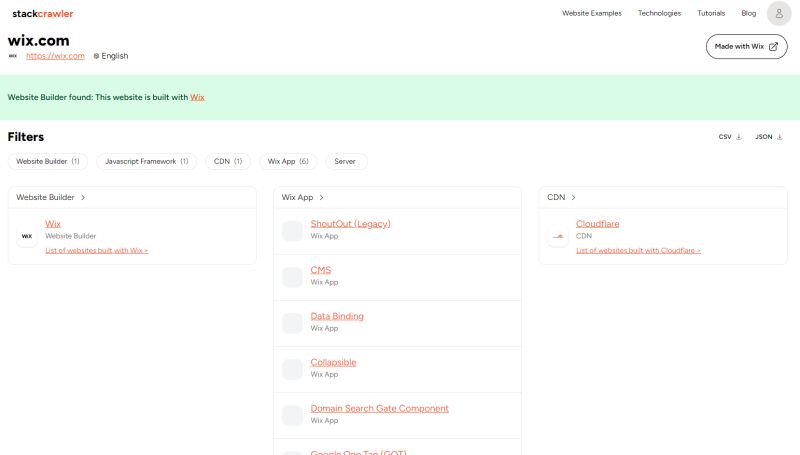800x455 pixels.
Task: Open List of websites built with Wix
Action: pos(96,250)
